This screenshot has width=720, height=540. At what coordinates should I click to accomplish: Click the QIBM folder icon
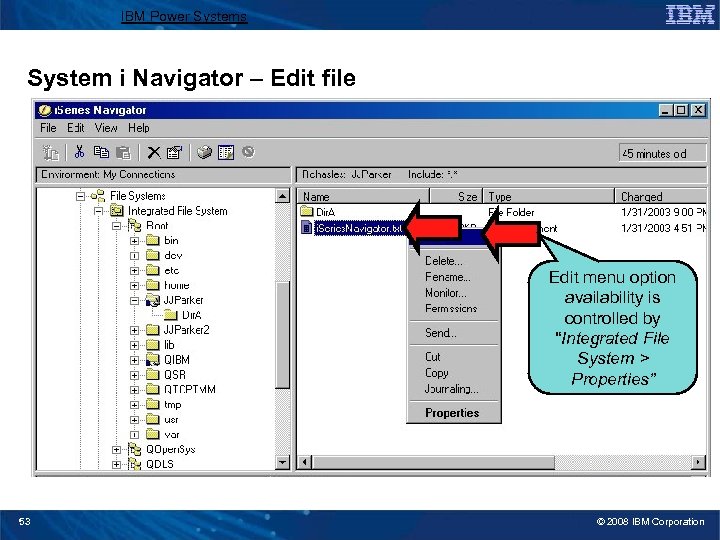pos(152,360)
